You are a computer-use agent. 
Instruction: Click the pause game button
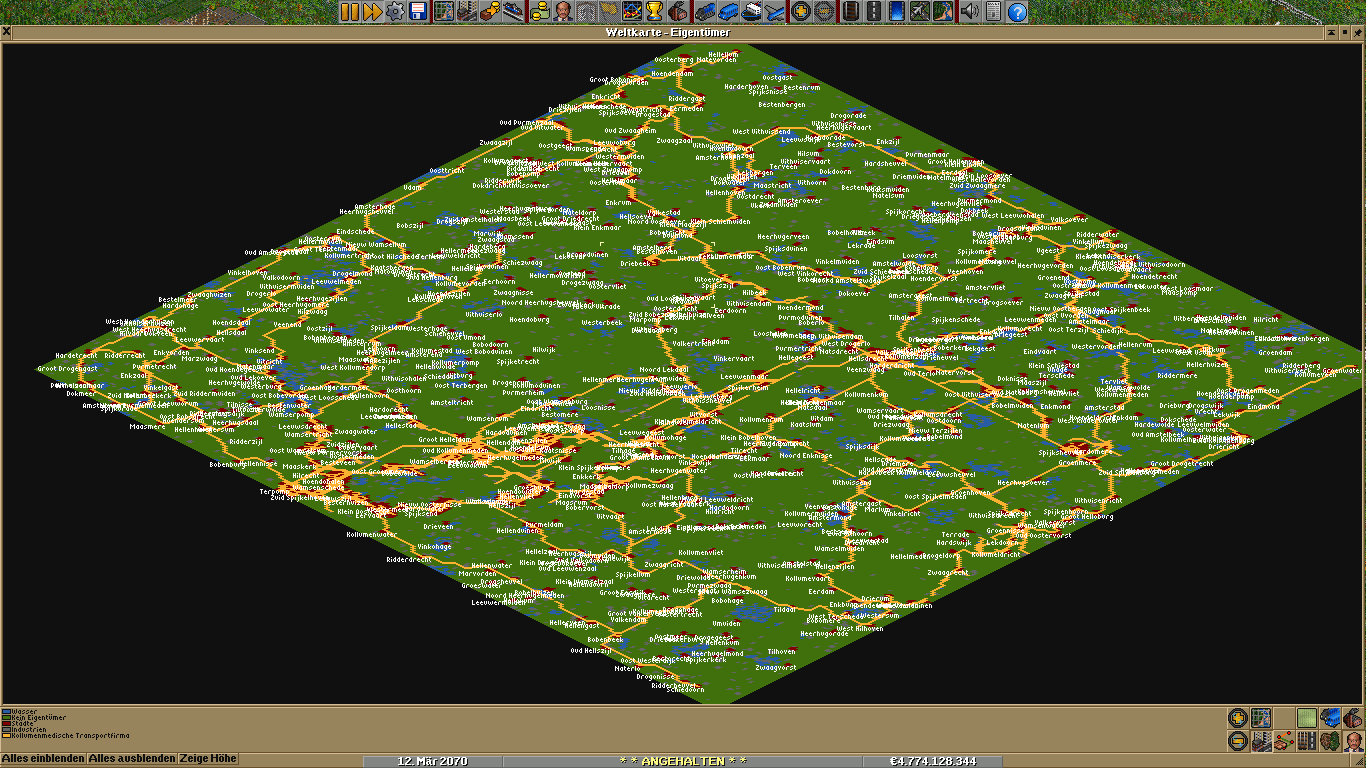tap(349, 12)
